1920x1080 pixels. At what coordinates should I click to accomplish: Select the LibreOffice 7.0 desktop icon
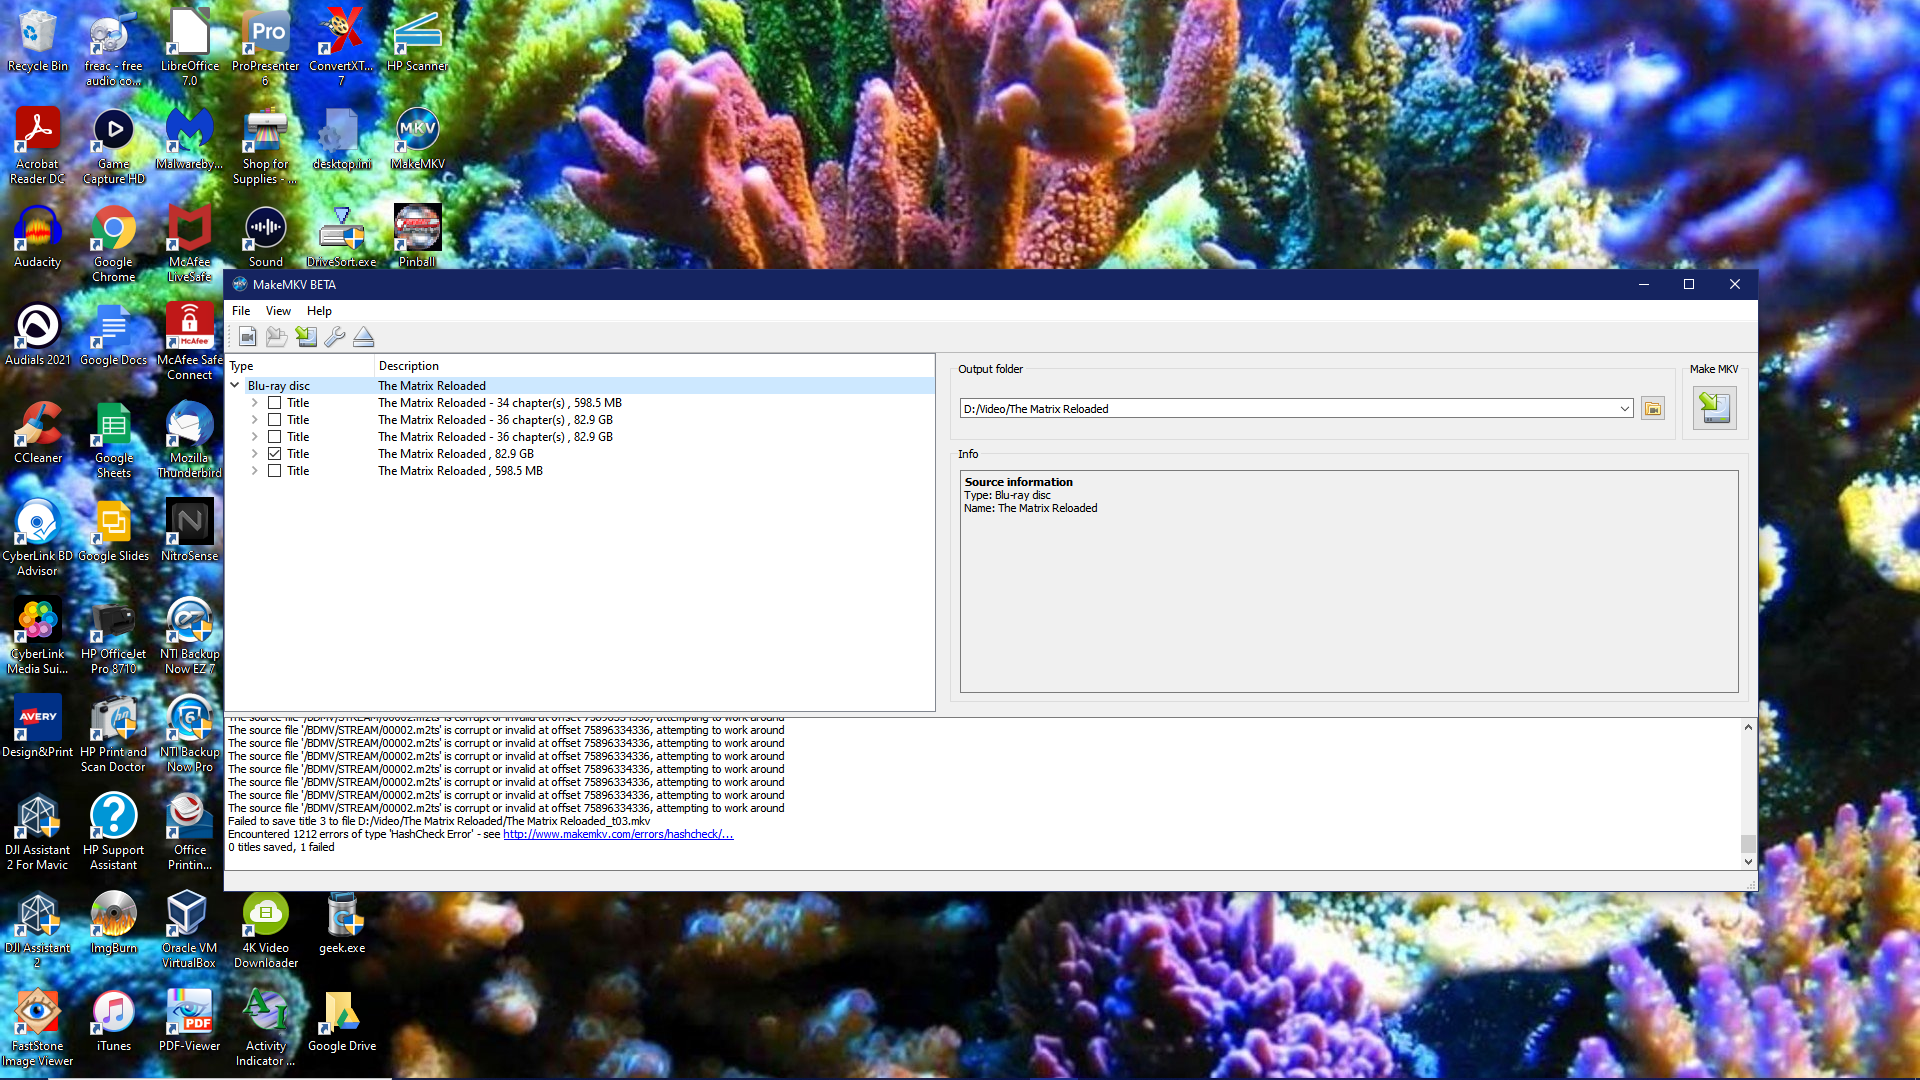click(190, 48)
